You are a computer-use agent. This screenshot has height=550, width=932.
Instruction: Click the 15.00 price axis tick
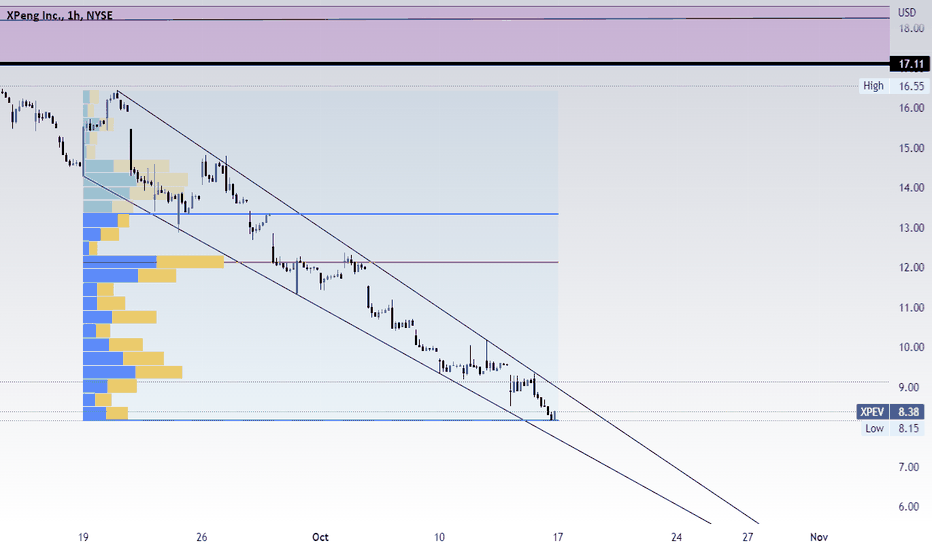(x=911, y=147)
